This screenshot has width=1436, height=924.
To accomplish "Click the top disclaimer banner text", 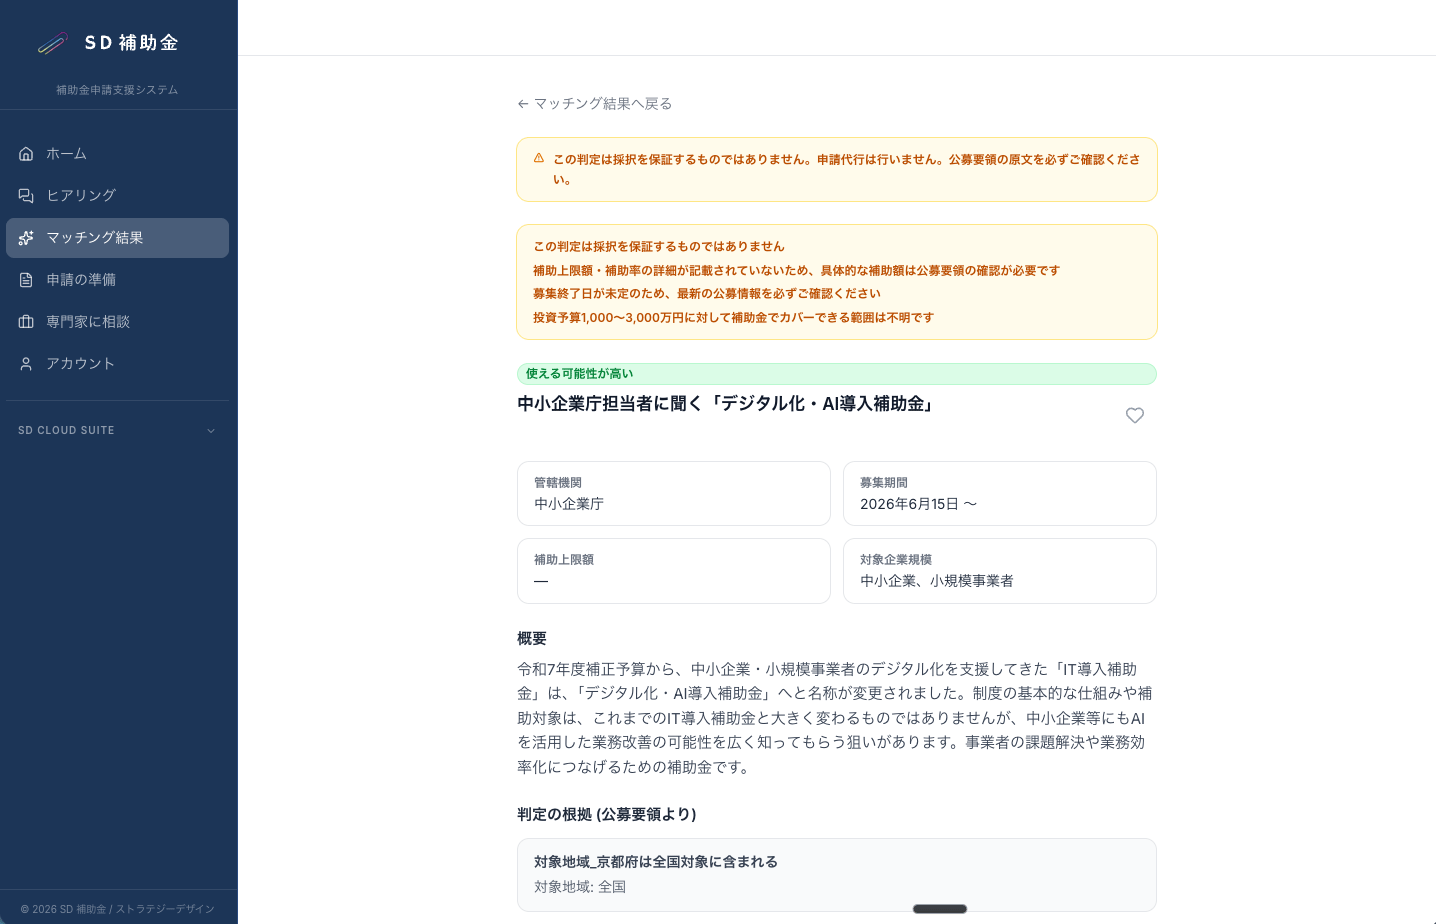I will [847, 169].
